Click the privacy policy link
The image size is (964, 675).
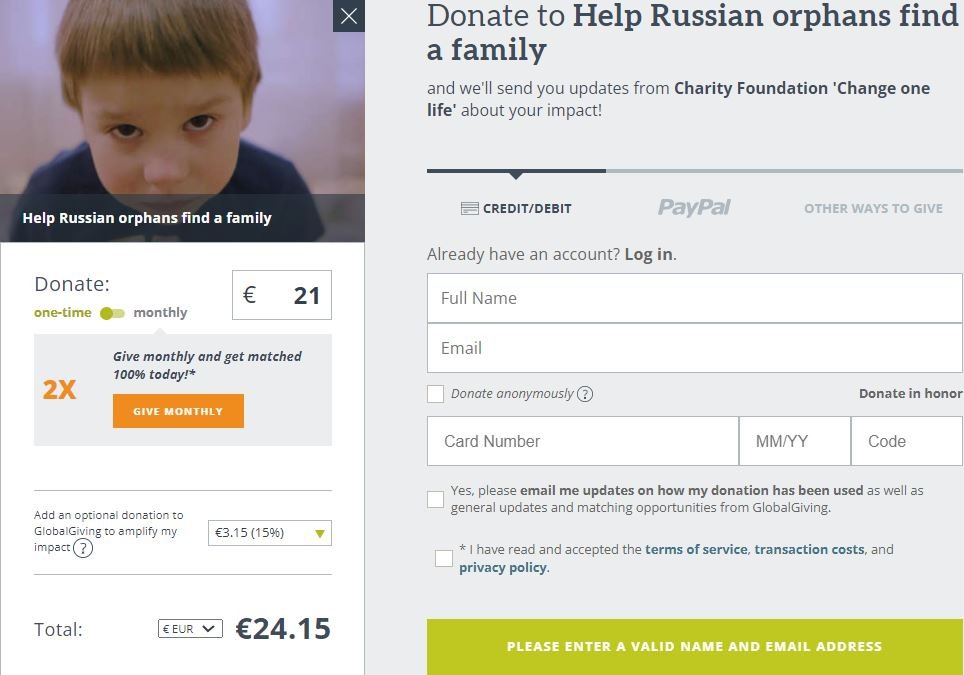[x=503, y=567]
